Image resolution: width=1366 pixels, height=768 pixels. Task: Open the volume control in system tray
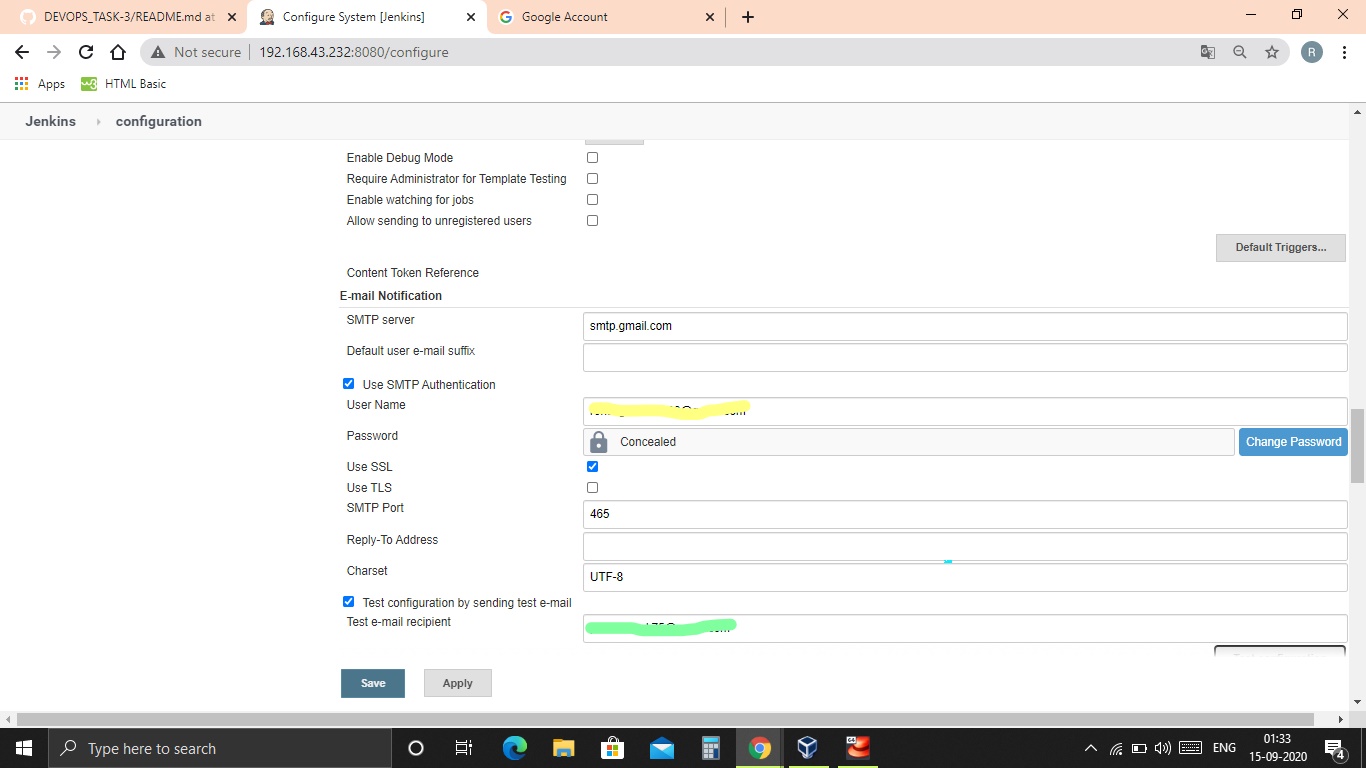1162,748
